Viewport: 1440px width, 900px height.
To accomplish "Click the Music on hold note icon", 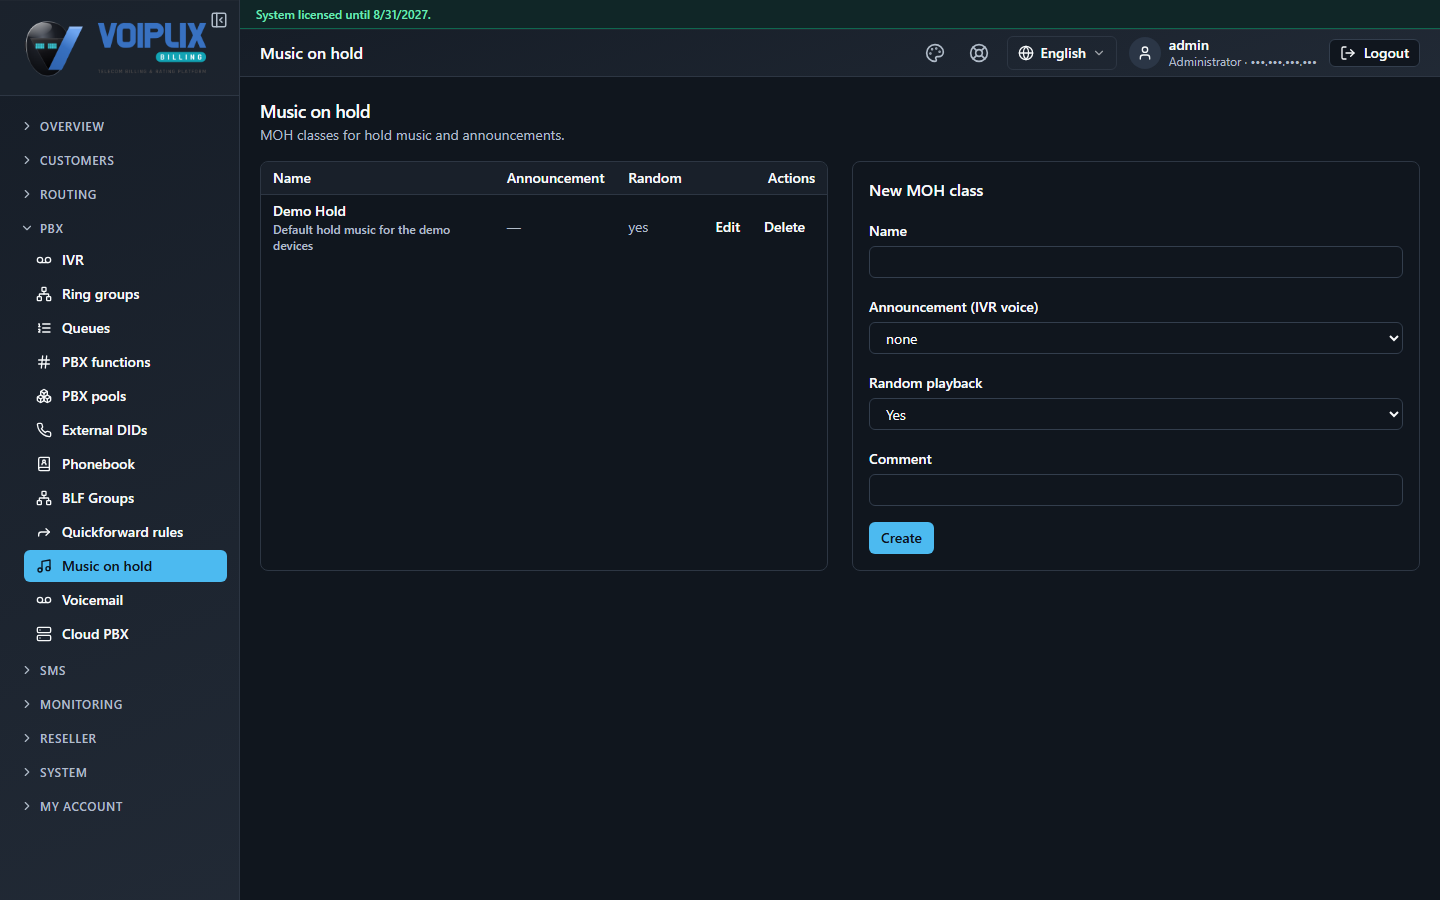I will [x=44, y=566].
